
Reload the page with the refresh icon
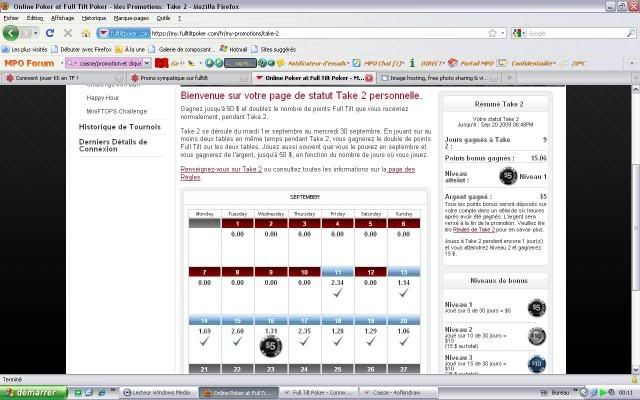click(50, 33)
